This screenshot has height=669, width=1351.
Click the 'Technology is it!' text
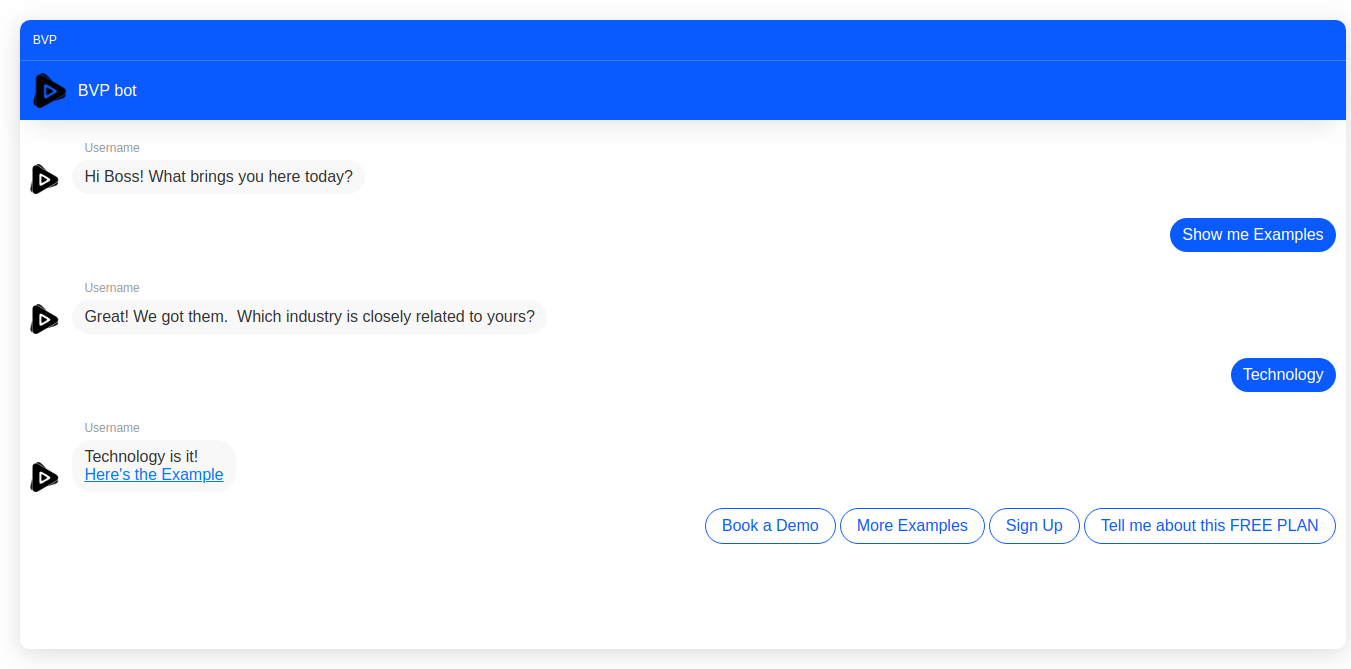point(141,457)
